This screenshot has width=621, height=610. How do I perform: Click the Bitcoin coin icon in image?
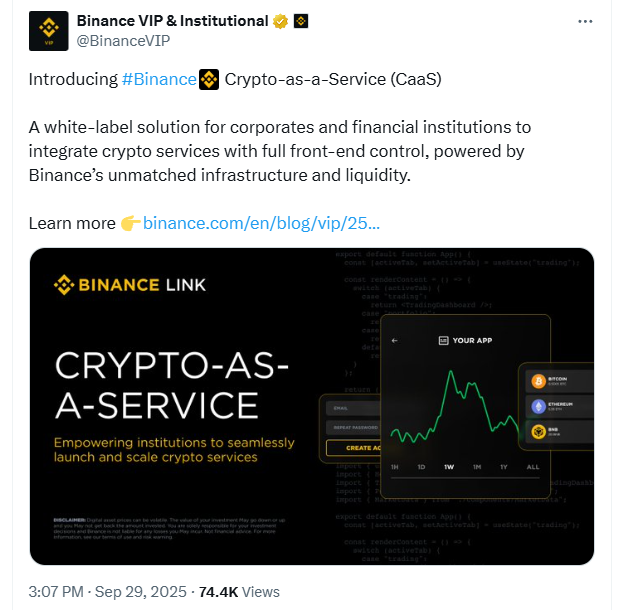pyautogui.click(x=538, y=381)
